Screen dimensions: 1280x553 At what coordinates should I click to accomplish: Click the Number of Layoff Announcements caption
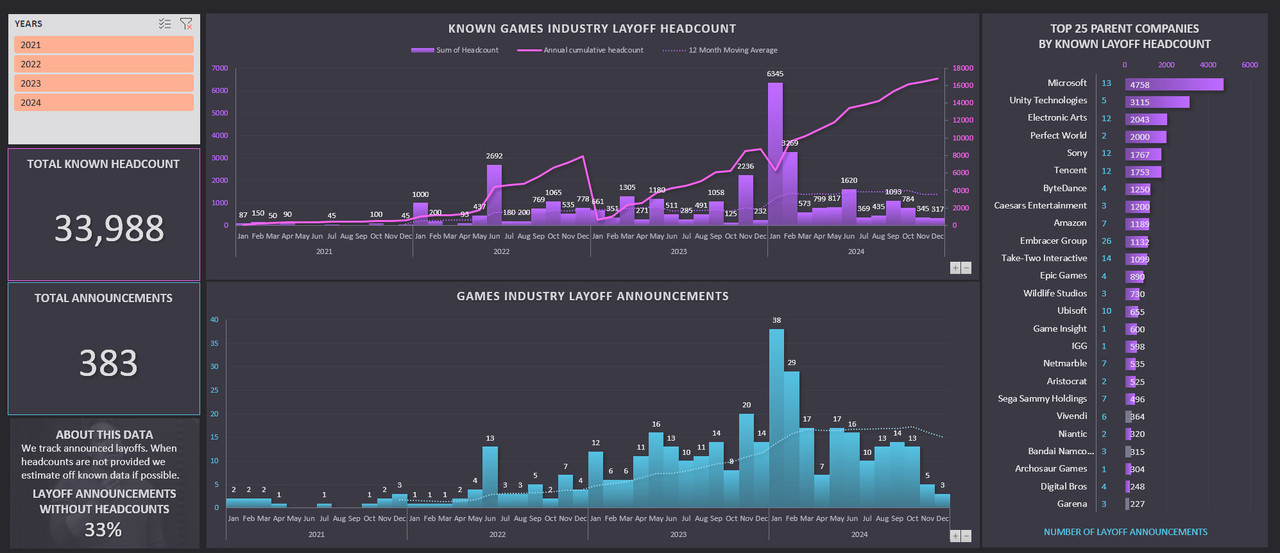click(1125, 532)
